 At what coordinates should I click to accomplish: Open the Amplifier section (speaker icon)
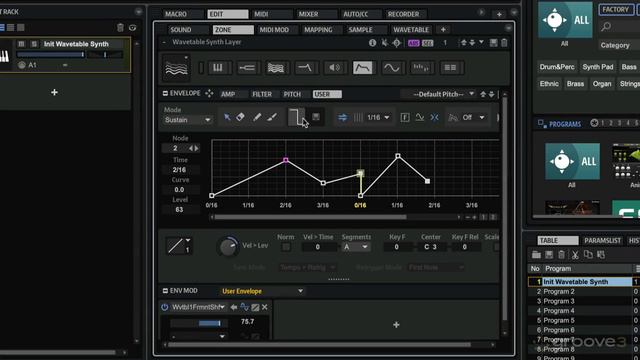tap(334, 68)
